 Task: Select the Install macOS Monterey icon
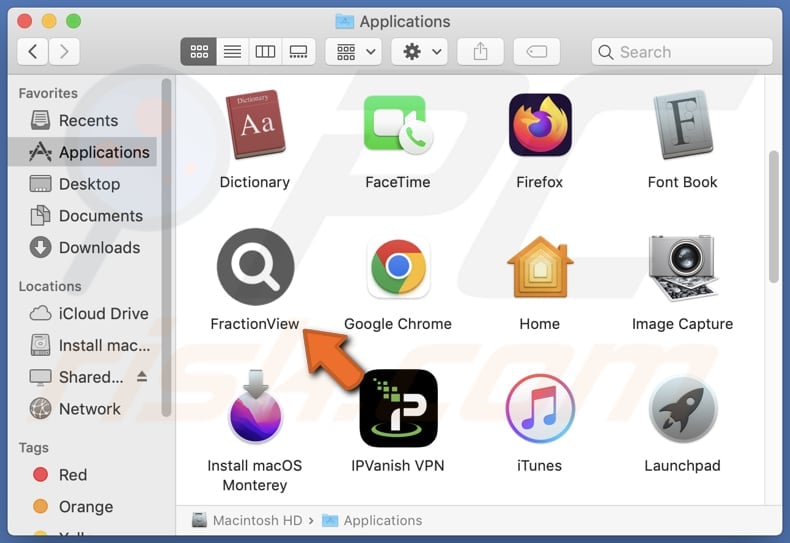click(x=255, y=406)
